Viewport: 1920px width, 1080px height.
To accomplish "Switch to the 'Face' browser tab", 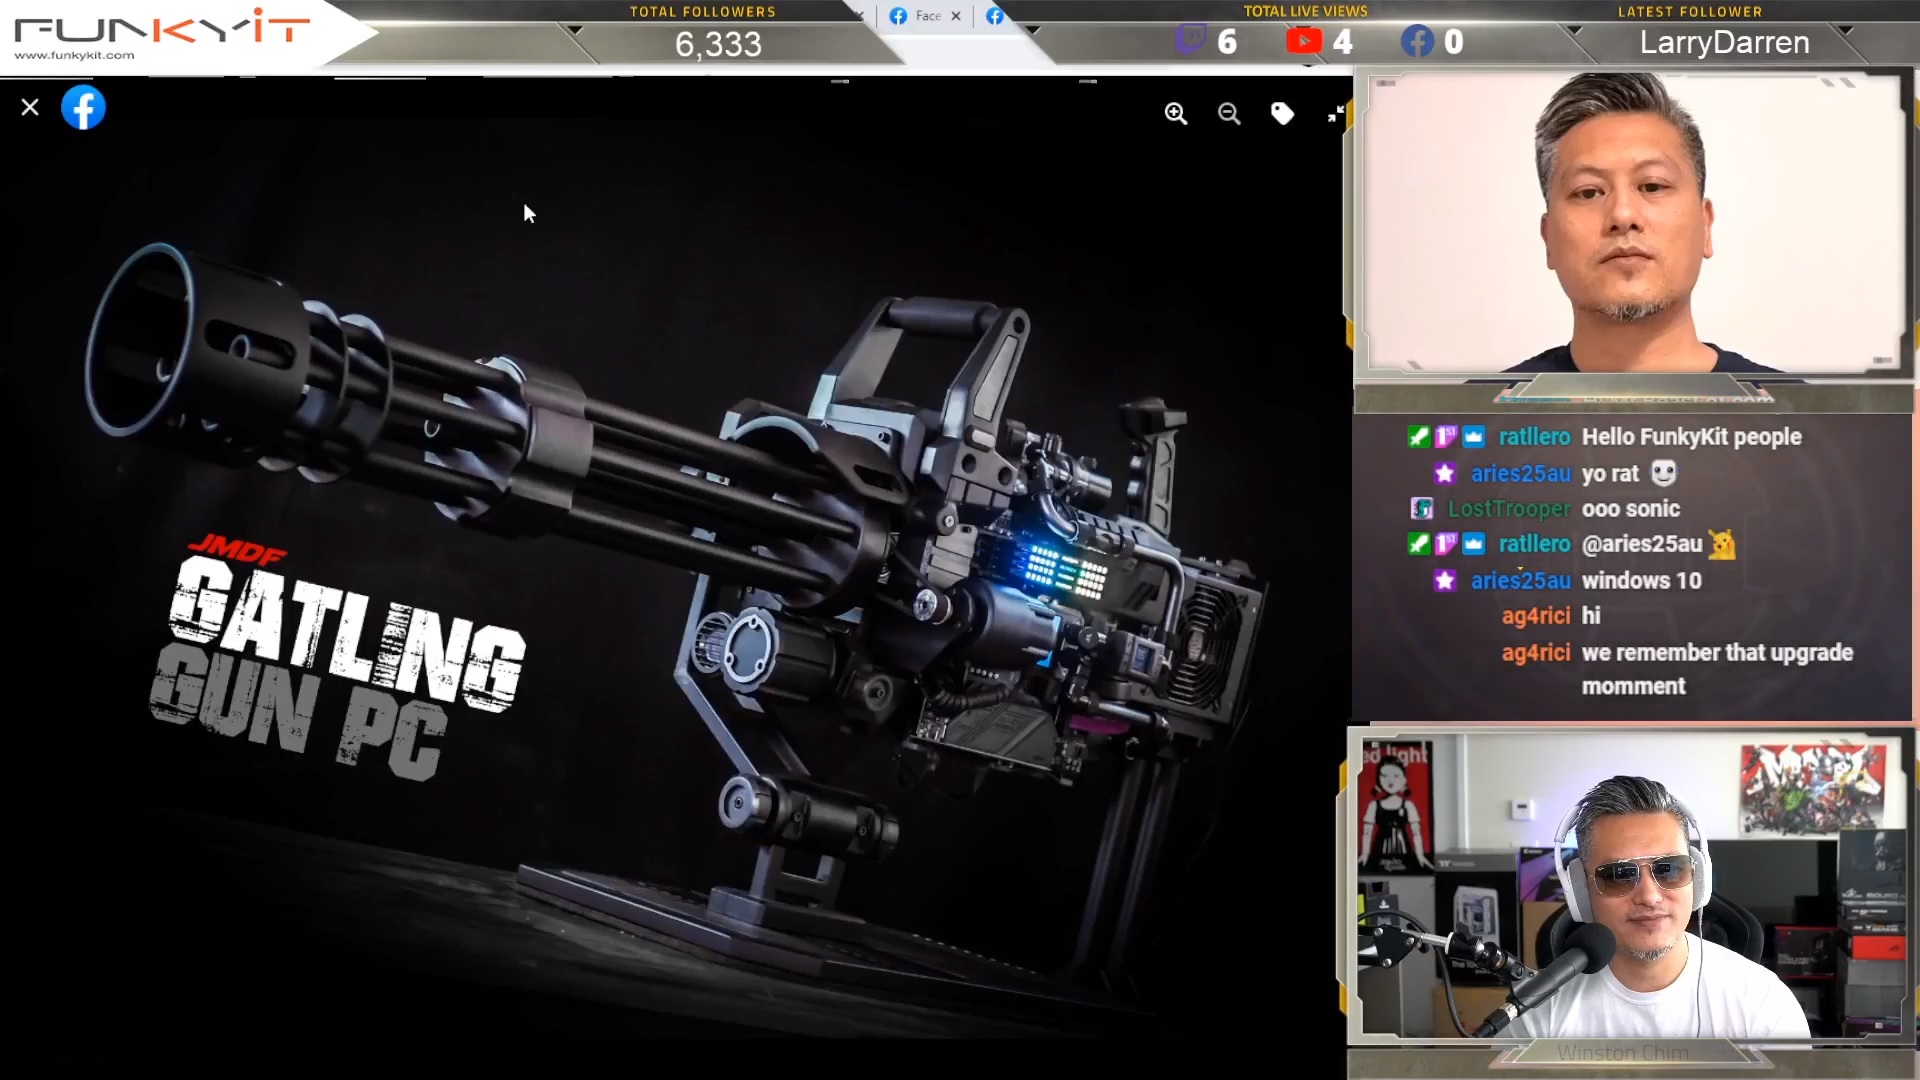I will pos(916,16).
